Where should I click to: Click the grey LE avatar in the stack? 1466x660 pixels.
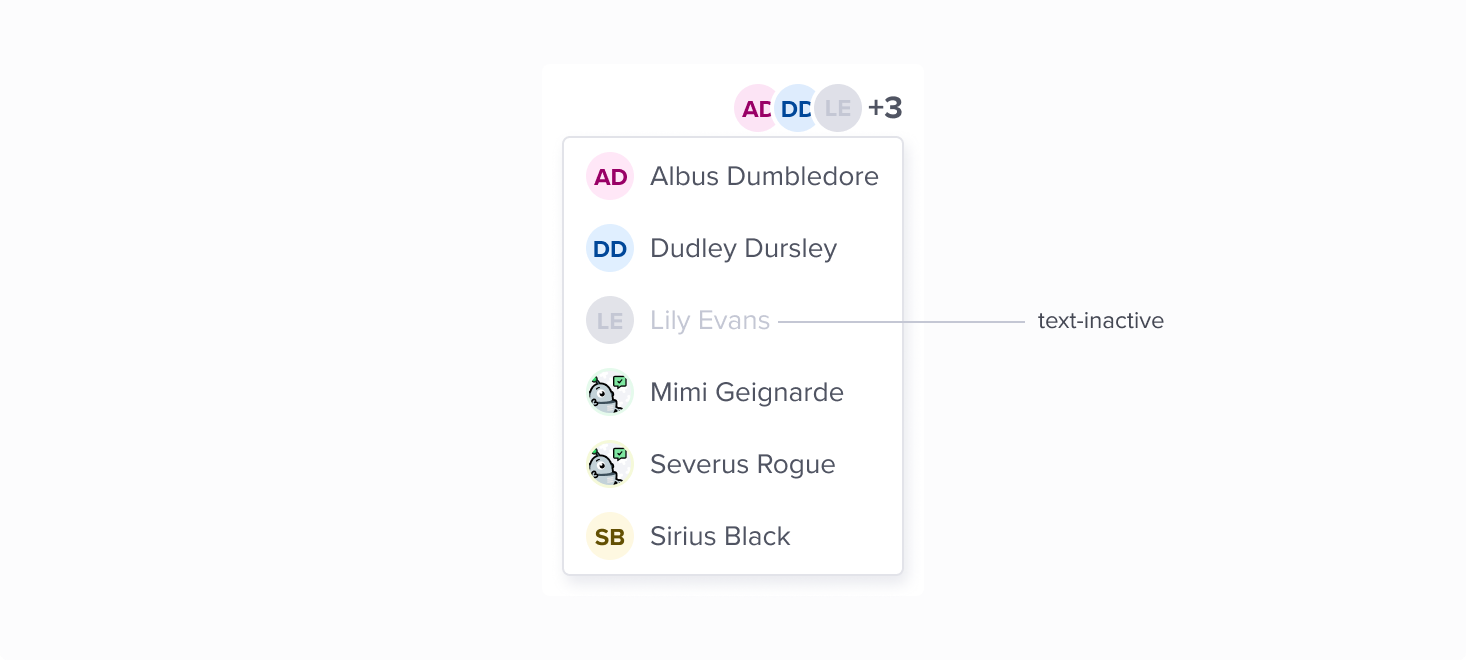tap(838, 108)
